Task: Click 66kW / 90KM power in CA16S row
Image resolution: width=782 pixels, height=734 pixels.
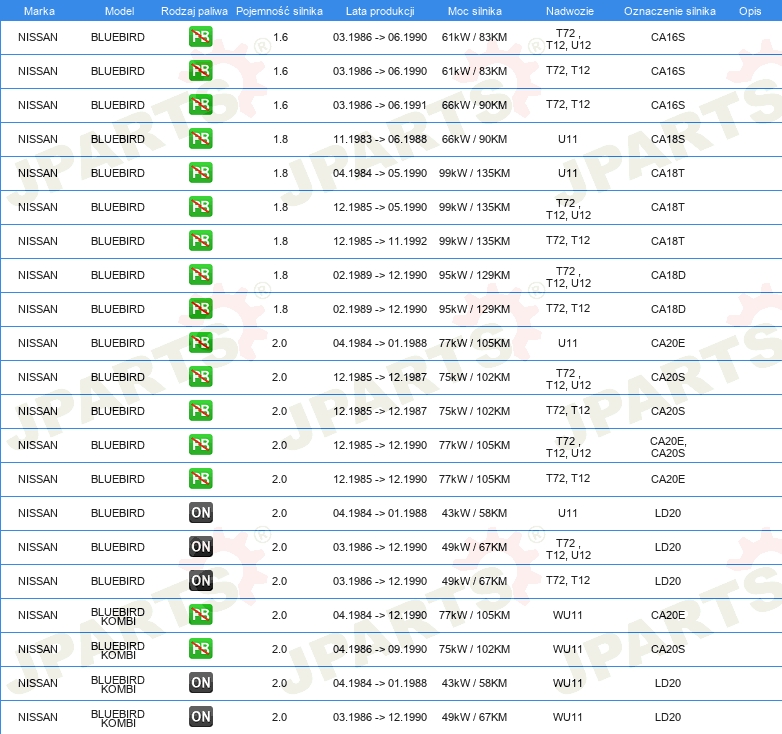Action: coord(474,105)
